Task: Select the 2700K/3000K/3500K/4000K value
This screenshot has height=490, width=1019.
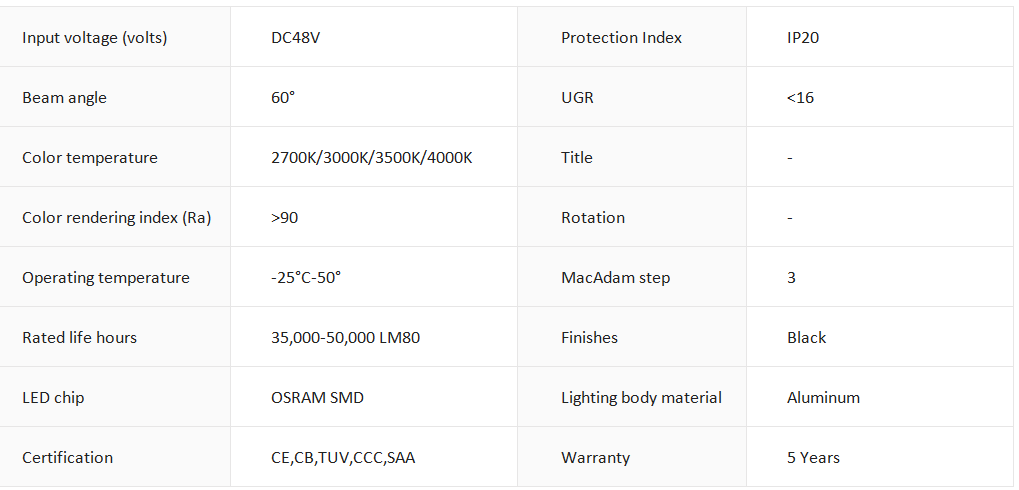Action: point(372,158)
